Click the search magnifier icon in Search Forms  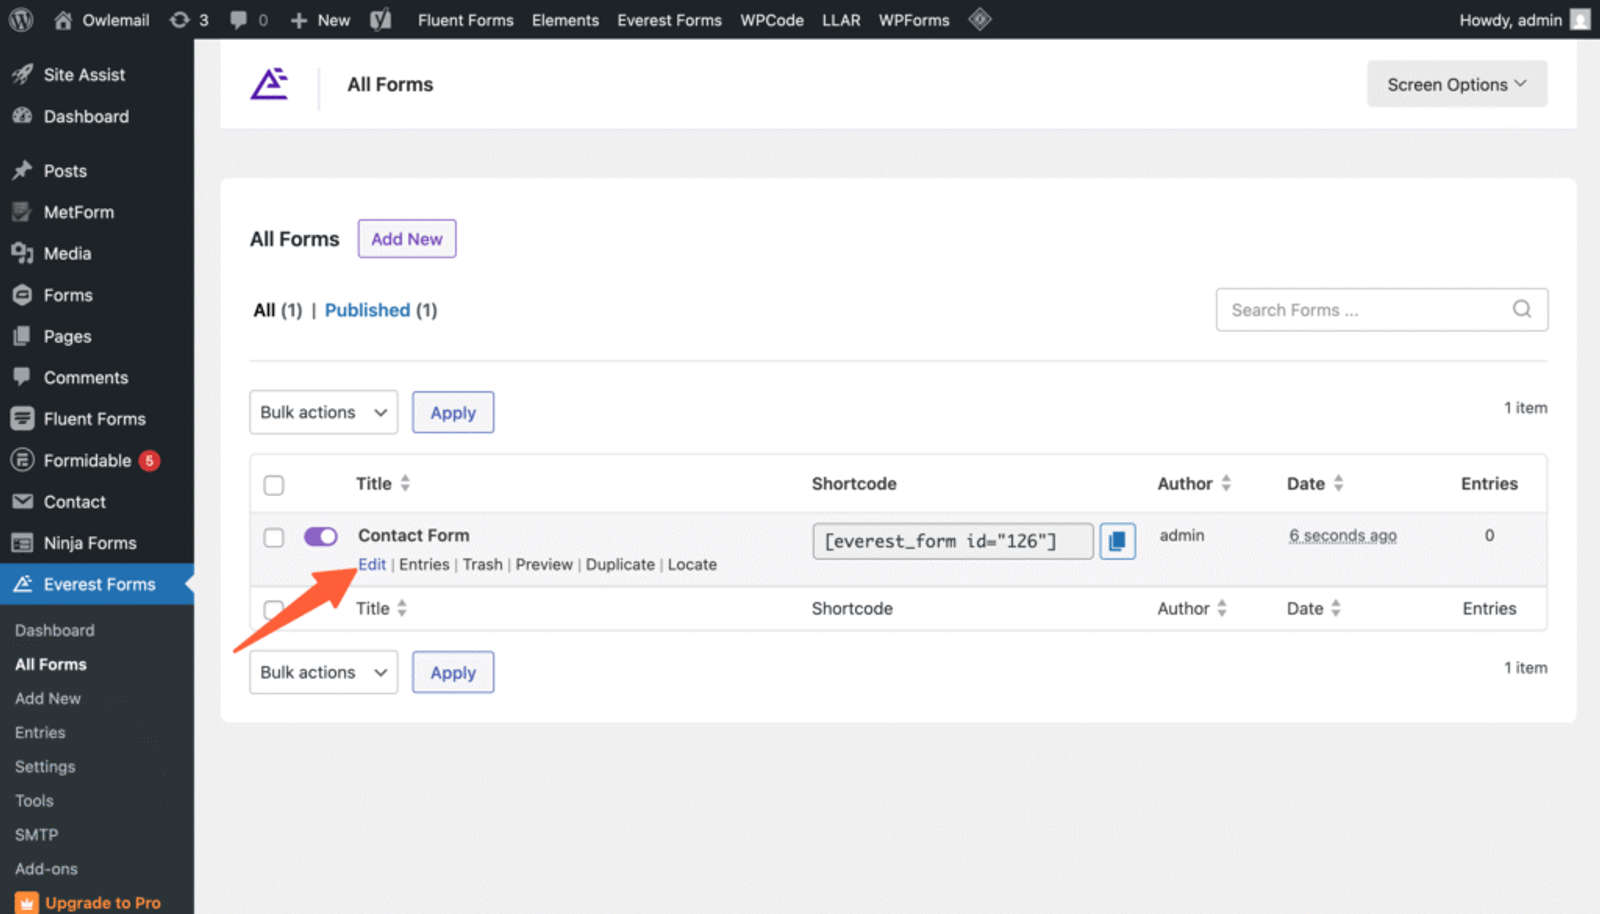[1522, 310]
